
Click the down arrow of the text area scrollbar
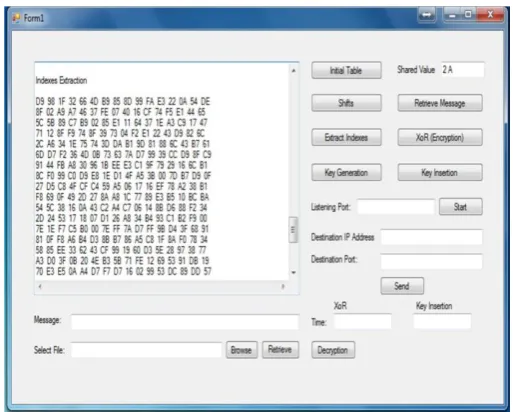click(x=293, y=272)
